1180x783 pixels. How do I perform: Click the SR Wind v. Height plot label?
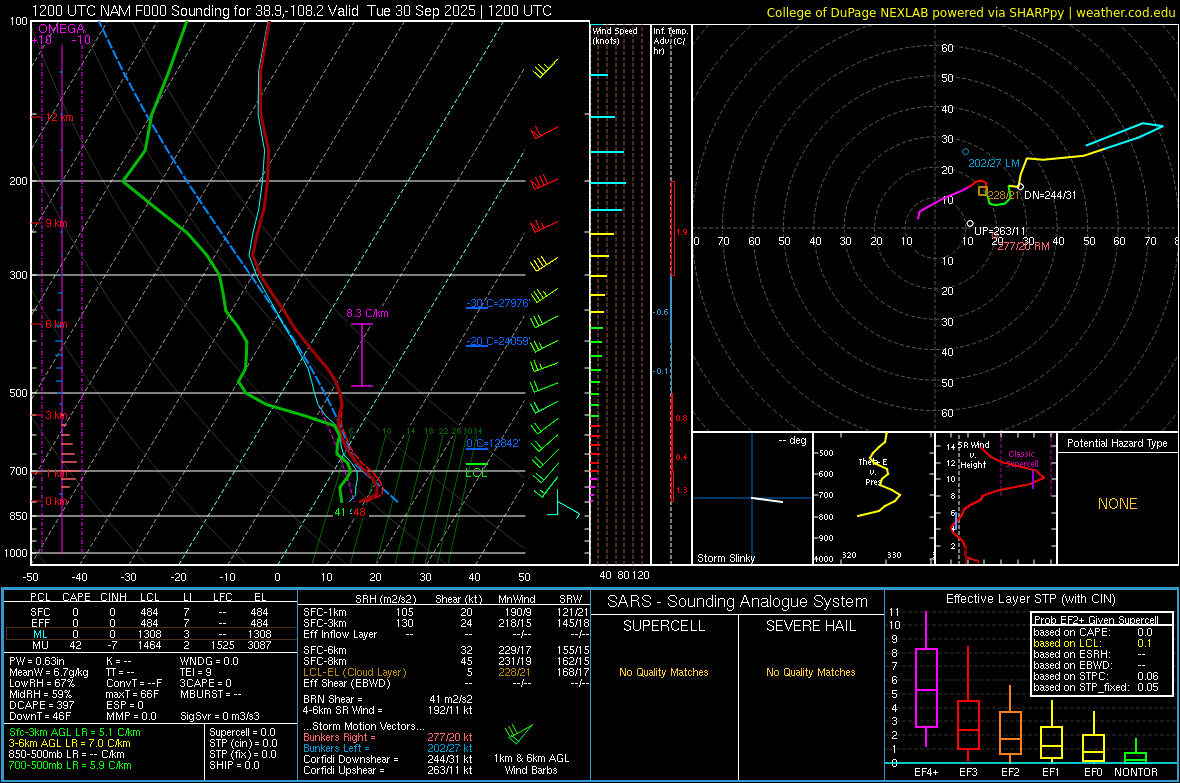pos(973,455)
